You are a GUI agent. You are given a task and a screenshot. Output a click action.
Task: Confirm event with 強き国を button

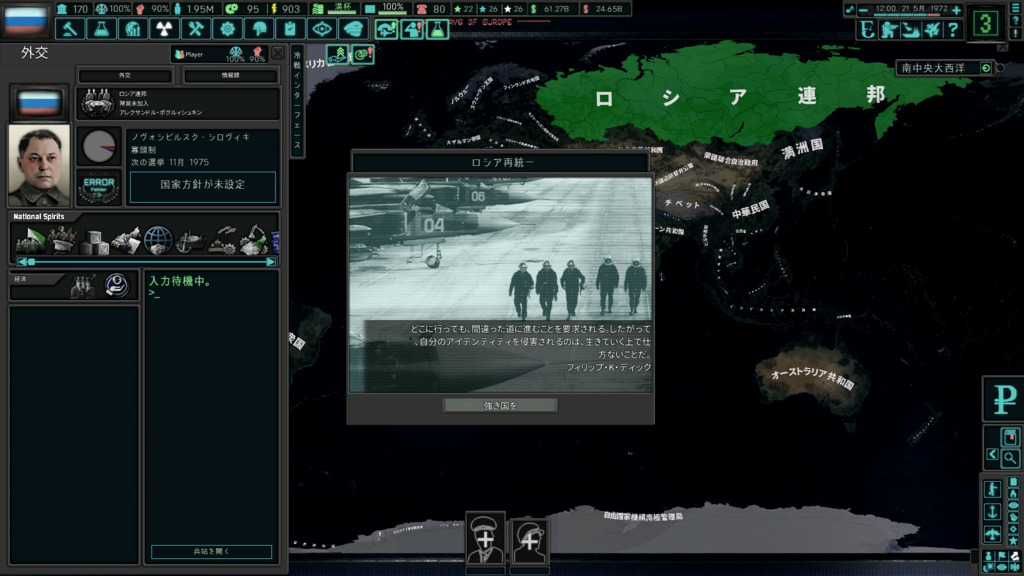[x=500, y=406]
